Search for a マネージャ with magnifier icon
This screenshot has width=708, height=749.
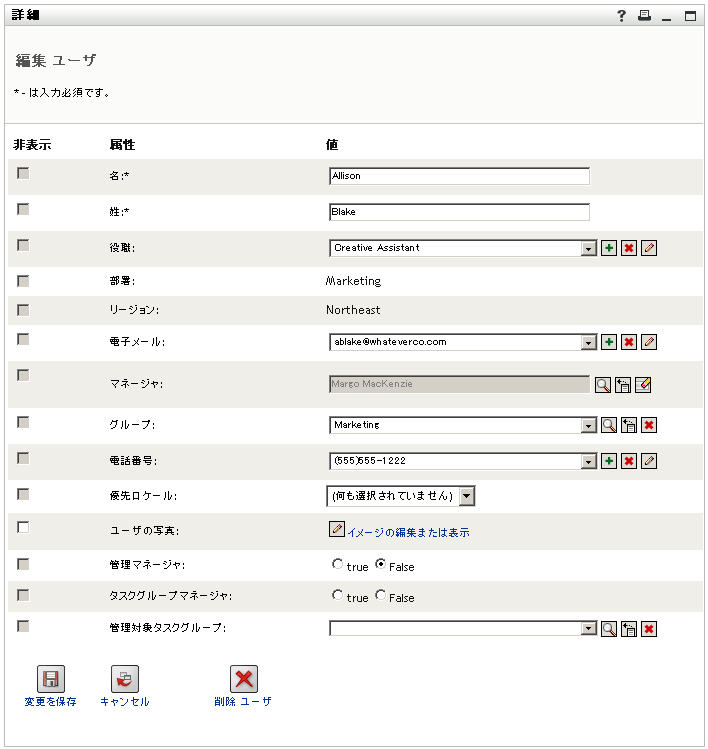(x=603, y=385)
